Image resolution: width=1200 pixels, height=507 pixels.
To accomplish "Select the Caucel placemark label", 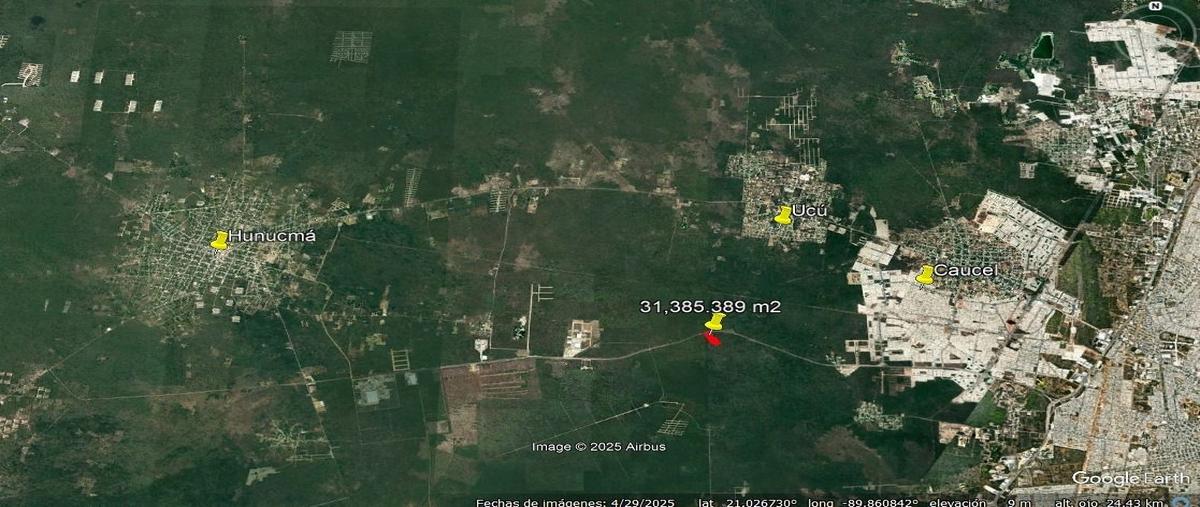I will [967, 271].
